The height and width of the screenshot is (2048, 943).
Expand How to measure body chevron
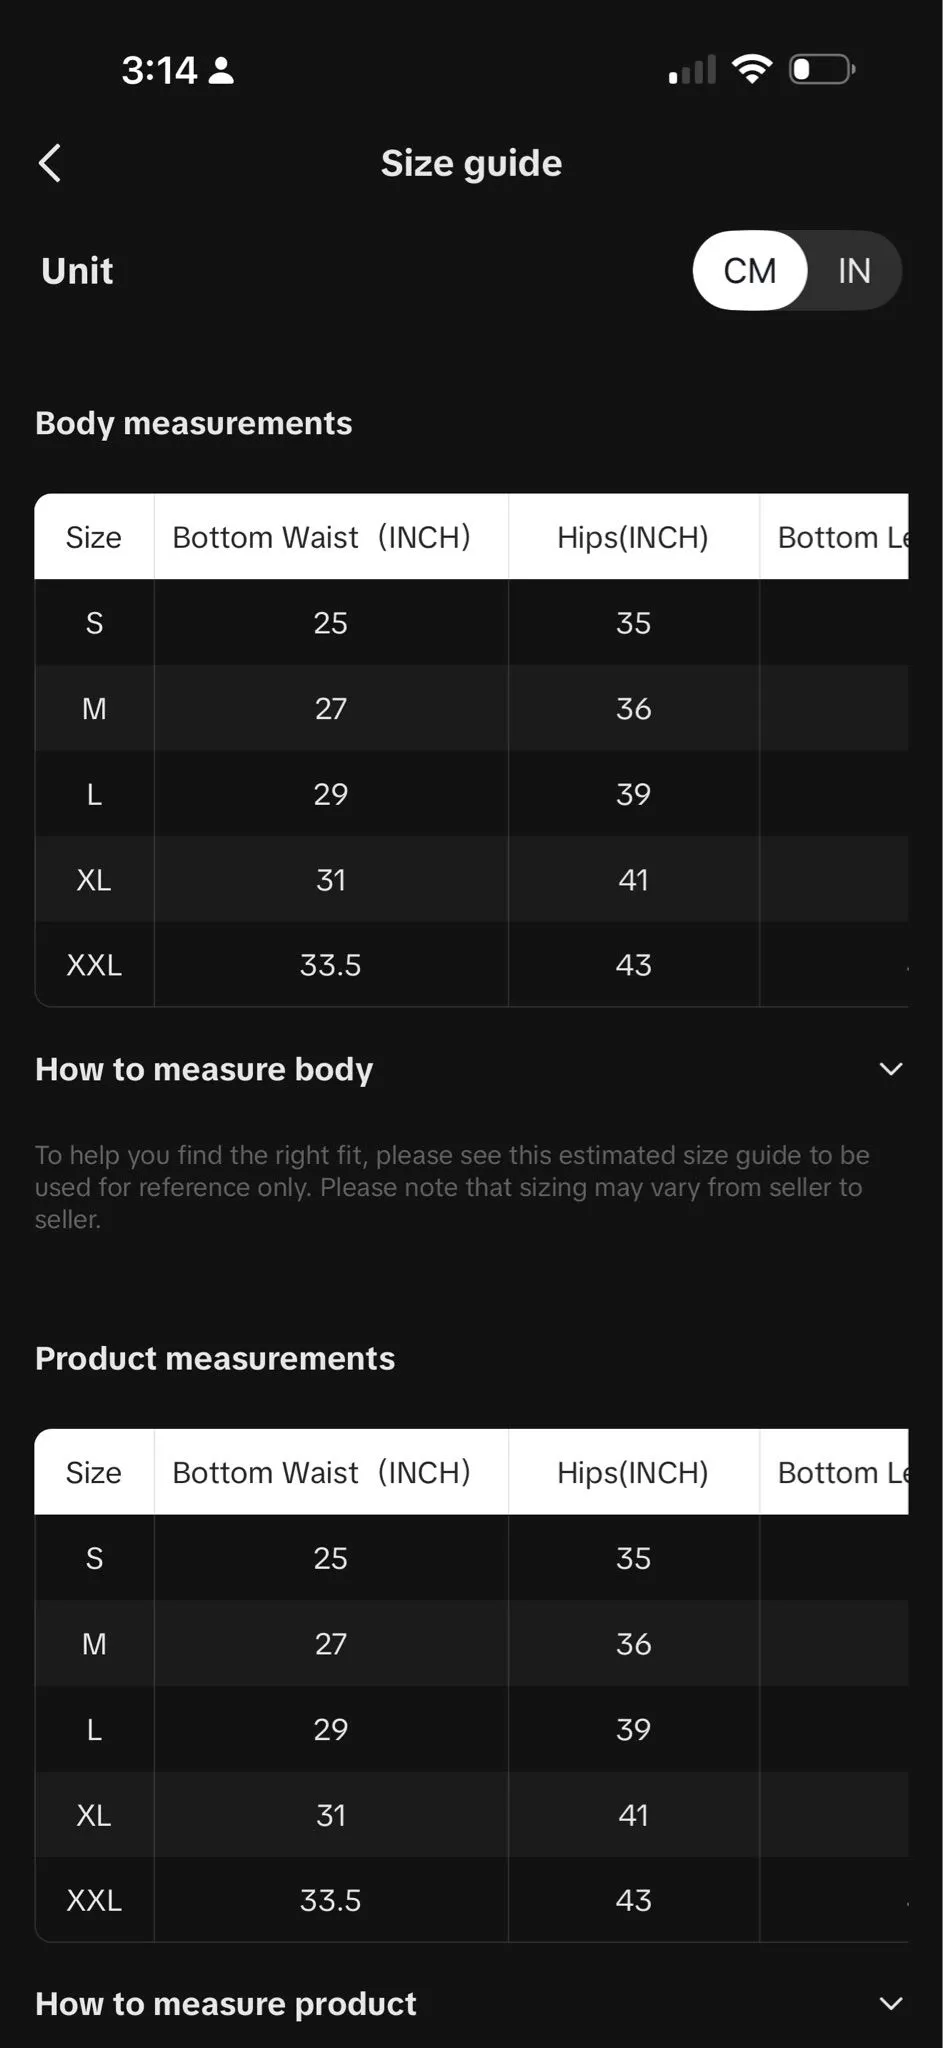890,1069
